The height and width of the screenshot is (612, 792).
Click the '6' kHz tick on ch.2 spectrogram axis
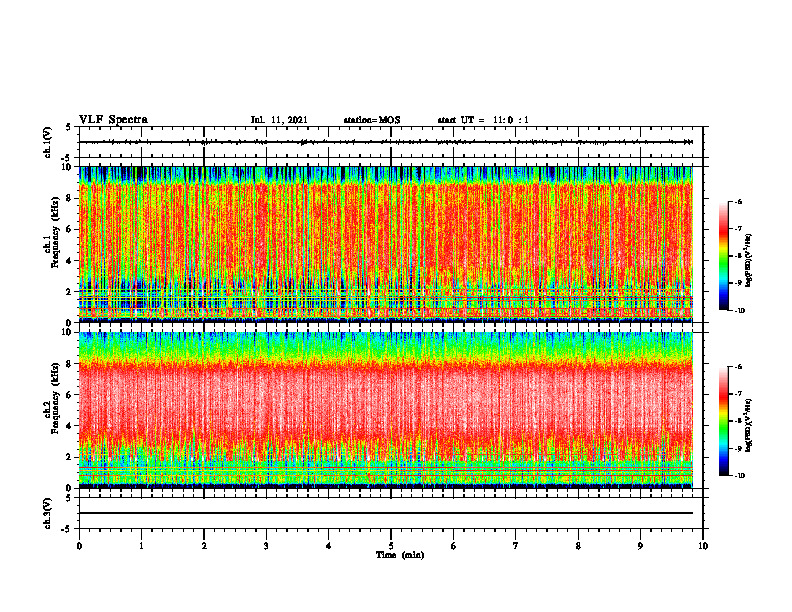(69, 394)
